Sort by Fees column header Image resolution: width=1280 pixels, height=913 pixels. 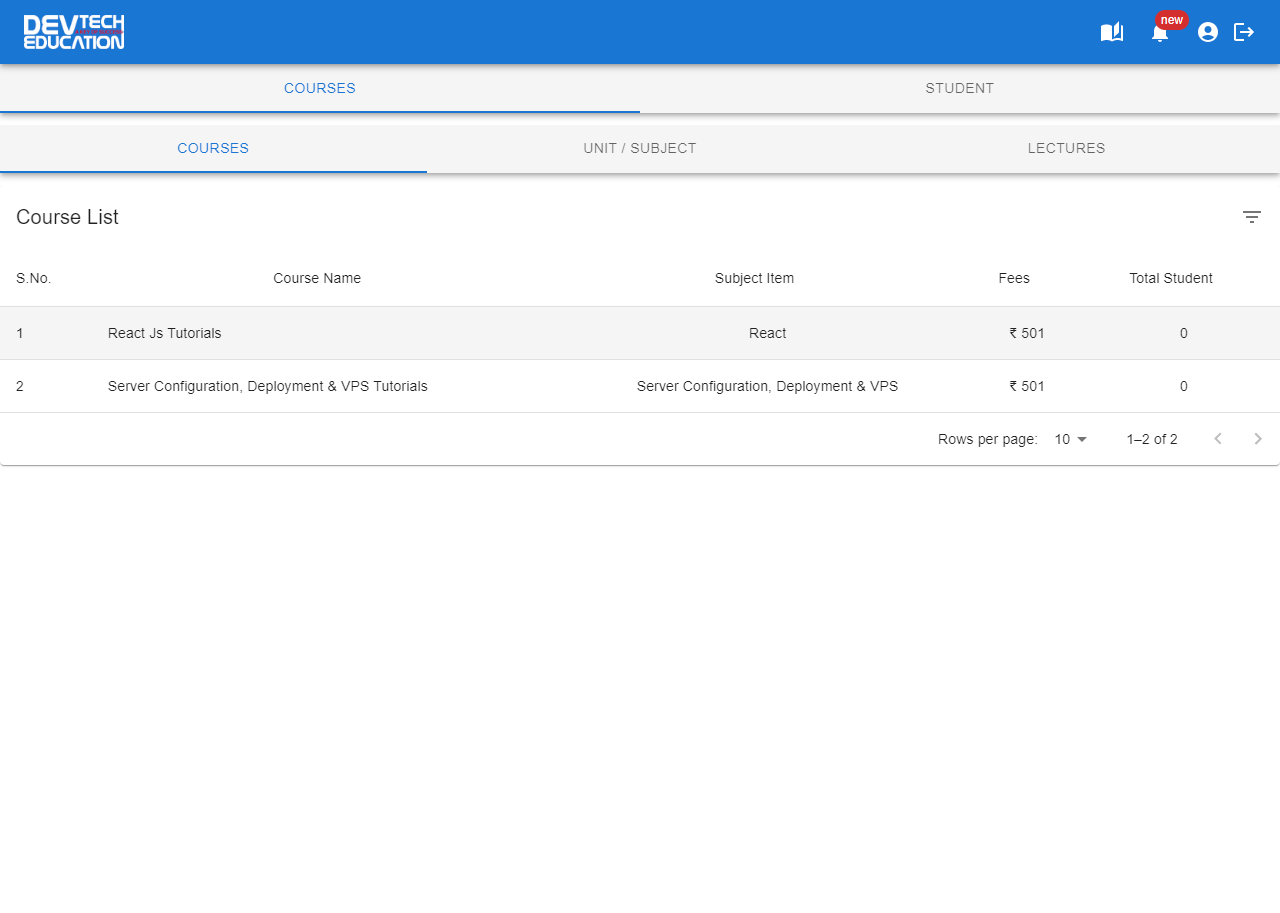[x=1014, y=278]
